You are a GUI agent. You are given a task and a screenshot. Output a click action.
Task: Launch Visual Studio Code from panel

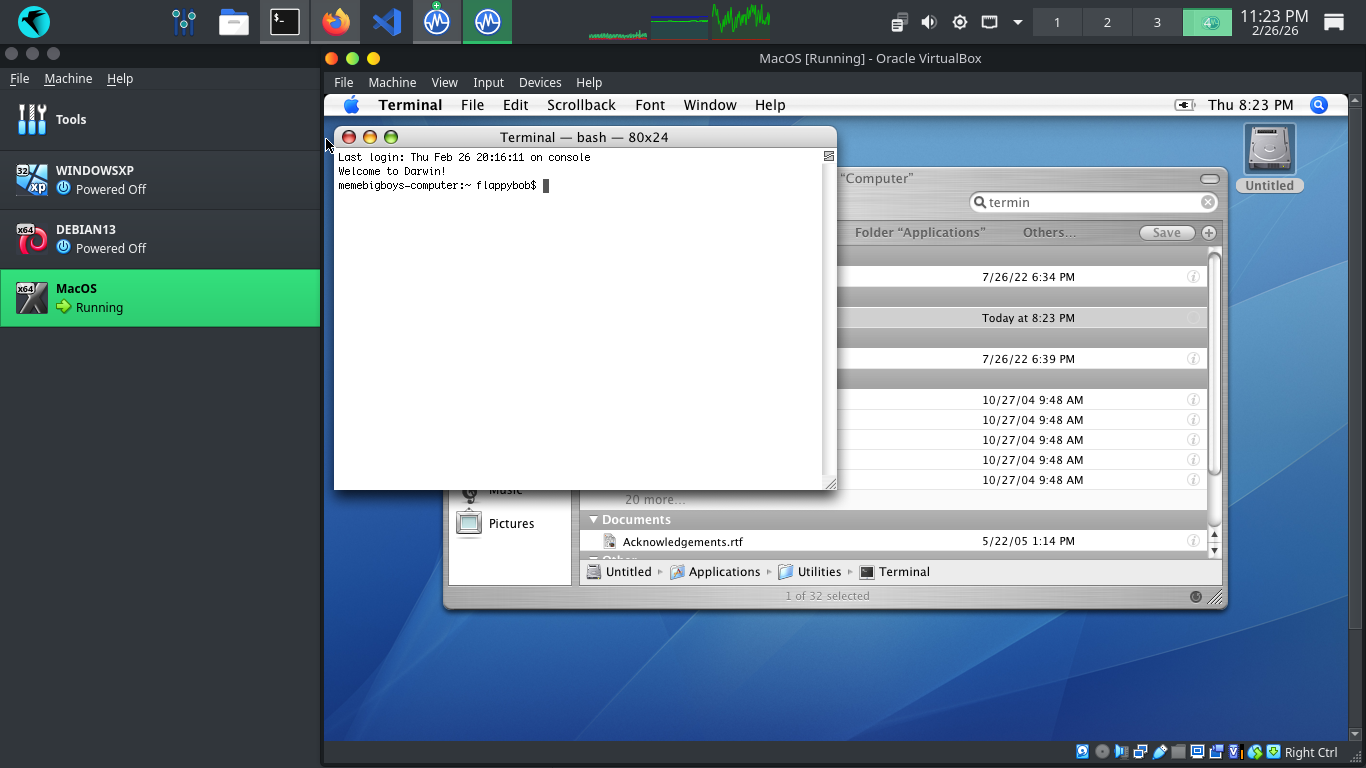[x=387, y=22]
